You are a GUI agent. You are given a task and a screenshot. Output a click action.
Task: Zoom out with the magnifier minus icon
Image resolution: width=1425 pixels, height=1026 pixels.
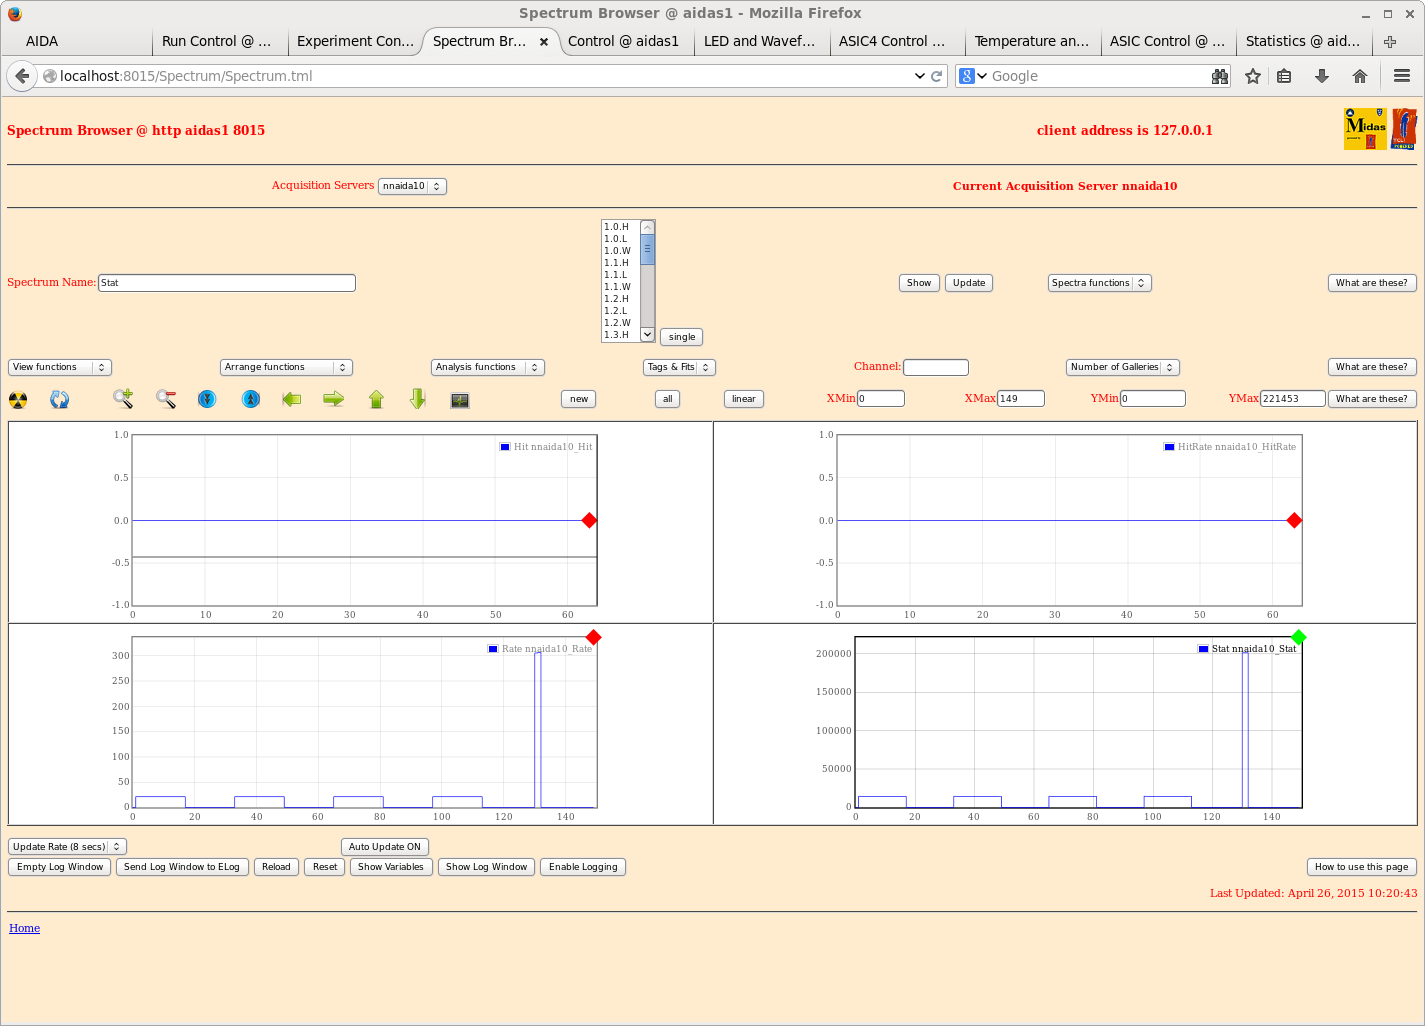point(166,399)
